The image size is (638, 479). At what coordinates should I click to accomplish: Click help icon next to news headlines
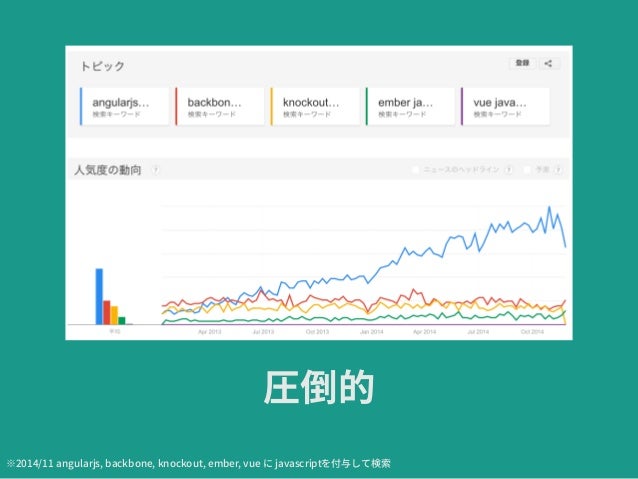(508, 169)
